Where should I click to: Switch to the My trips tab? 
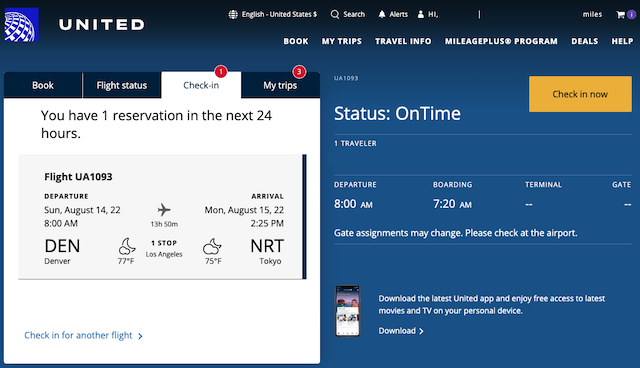point(280,85)
